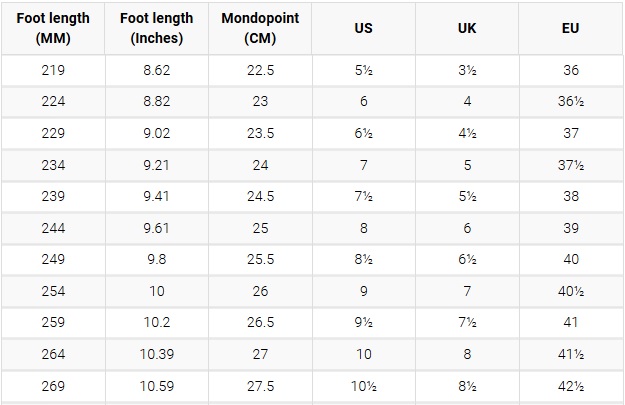Select the 10 inches cell
The width and height of the screenshot is (625, 405).
pos(157,291)
